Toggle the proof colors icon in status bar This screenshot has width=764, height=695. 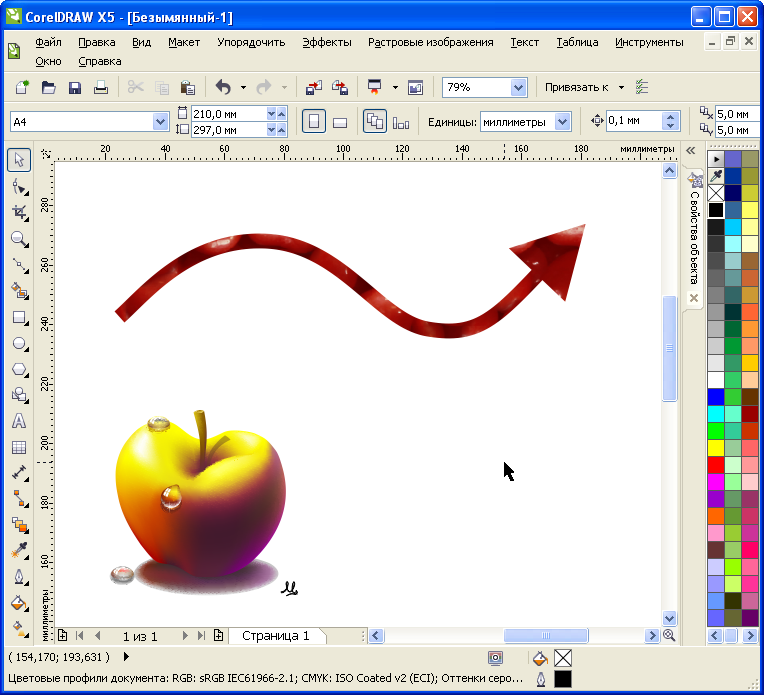coord(495,658)
